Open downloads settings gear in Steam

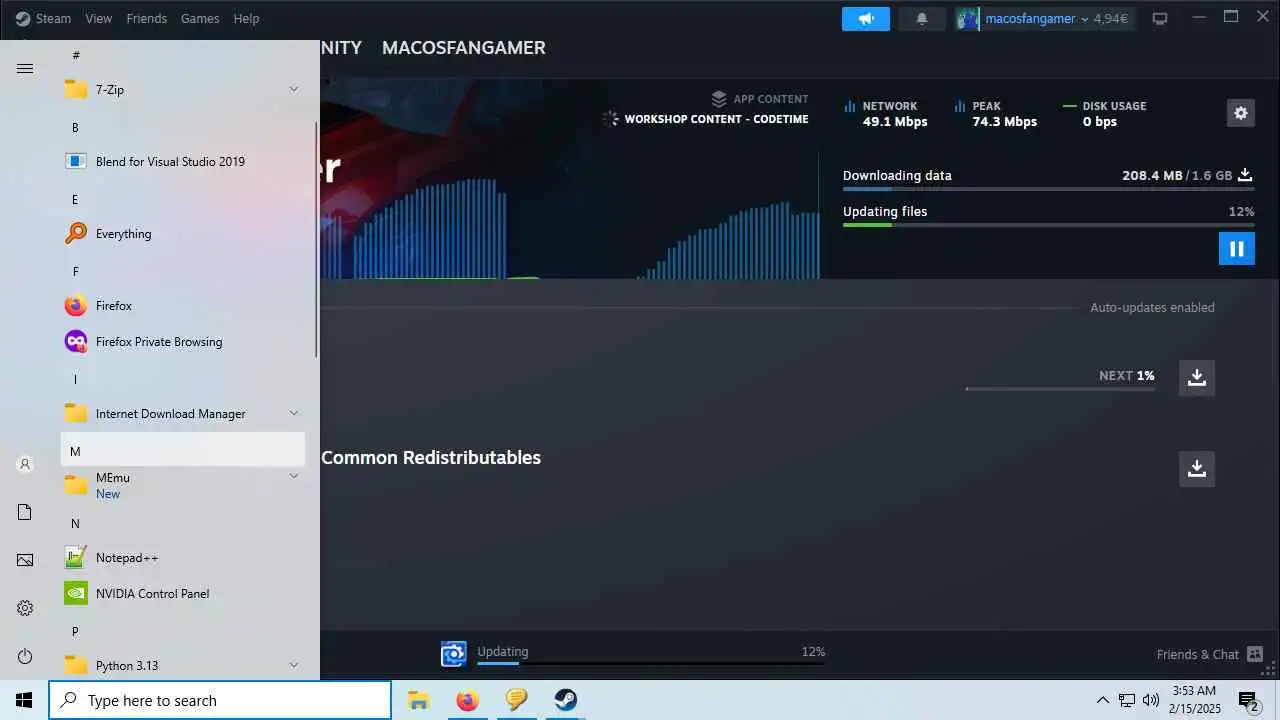[x=1240, y=113]
